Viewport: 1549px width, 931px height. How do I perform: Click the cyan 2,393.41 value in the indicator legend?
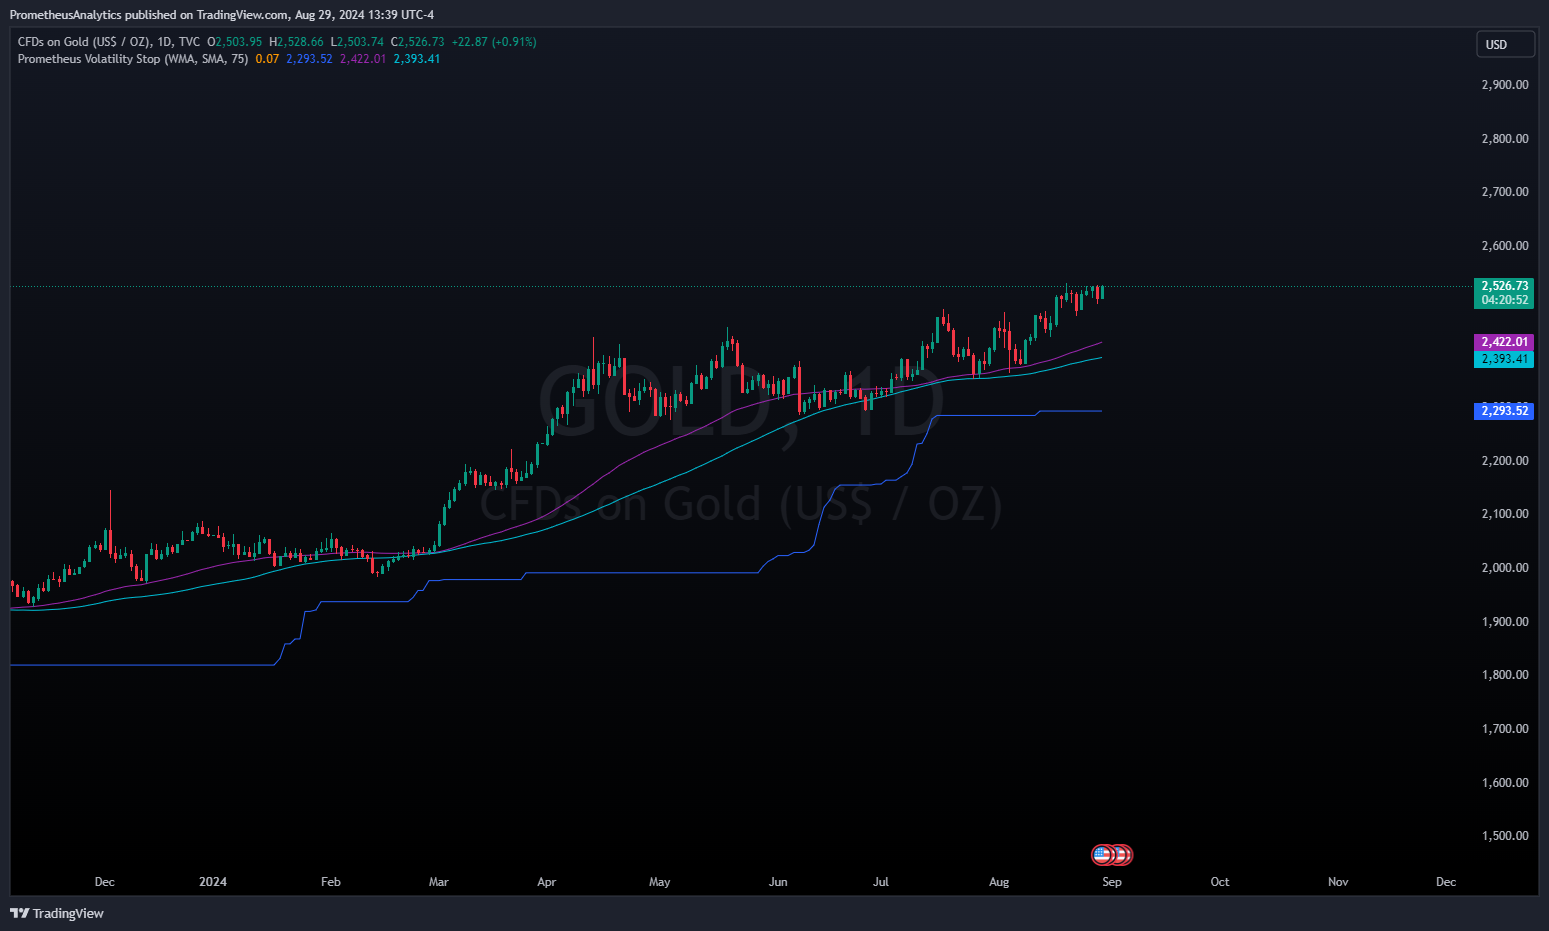[417, 59]
